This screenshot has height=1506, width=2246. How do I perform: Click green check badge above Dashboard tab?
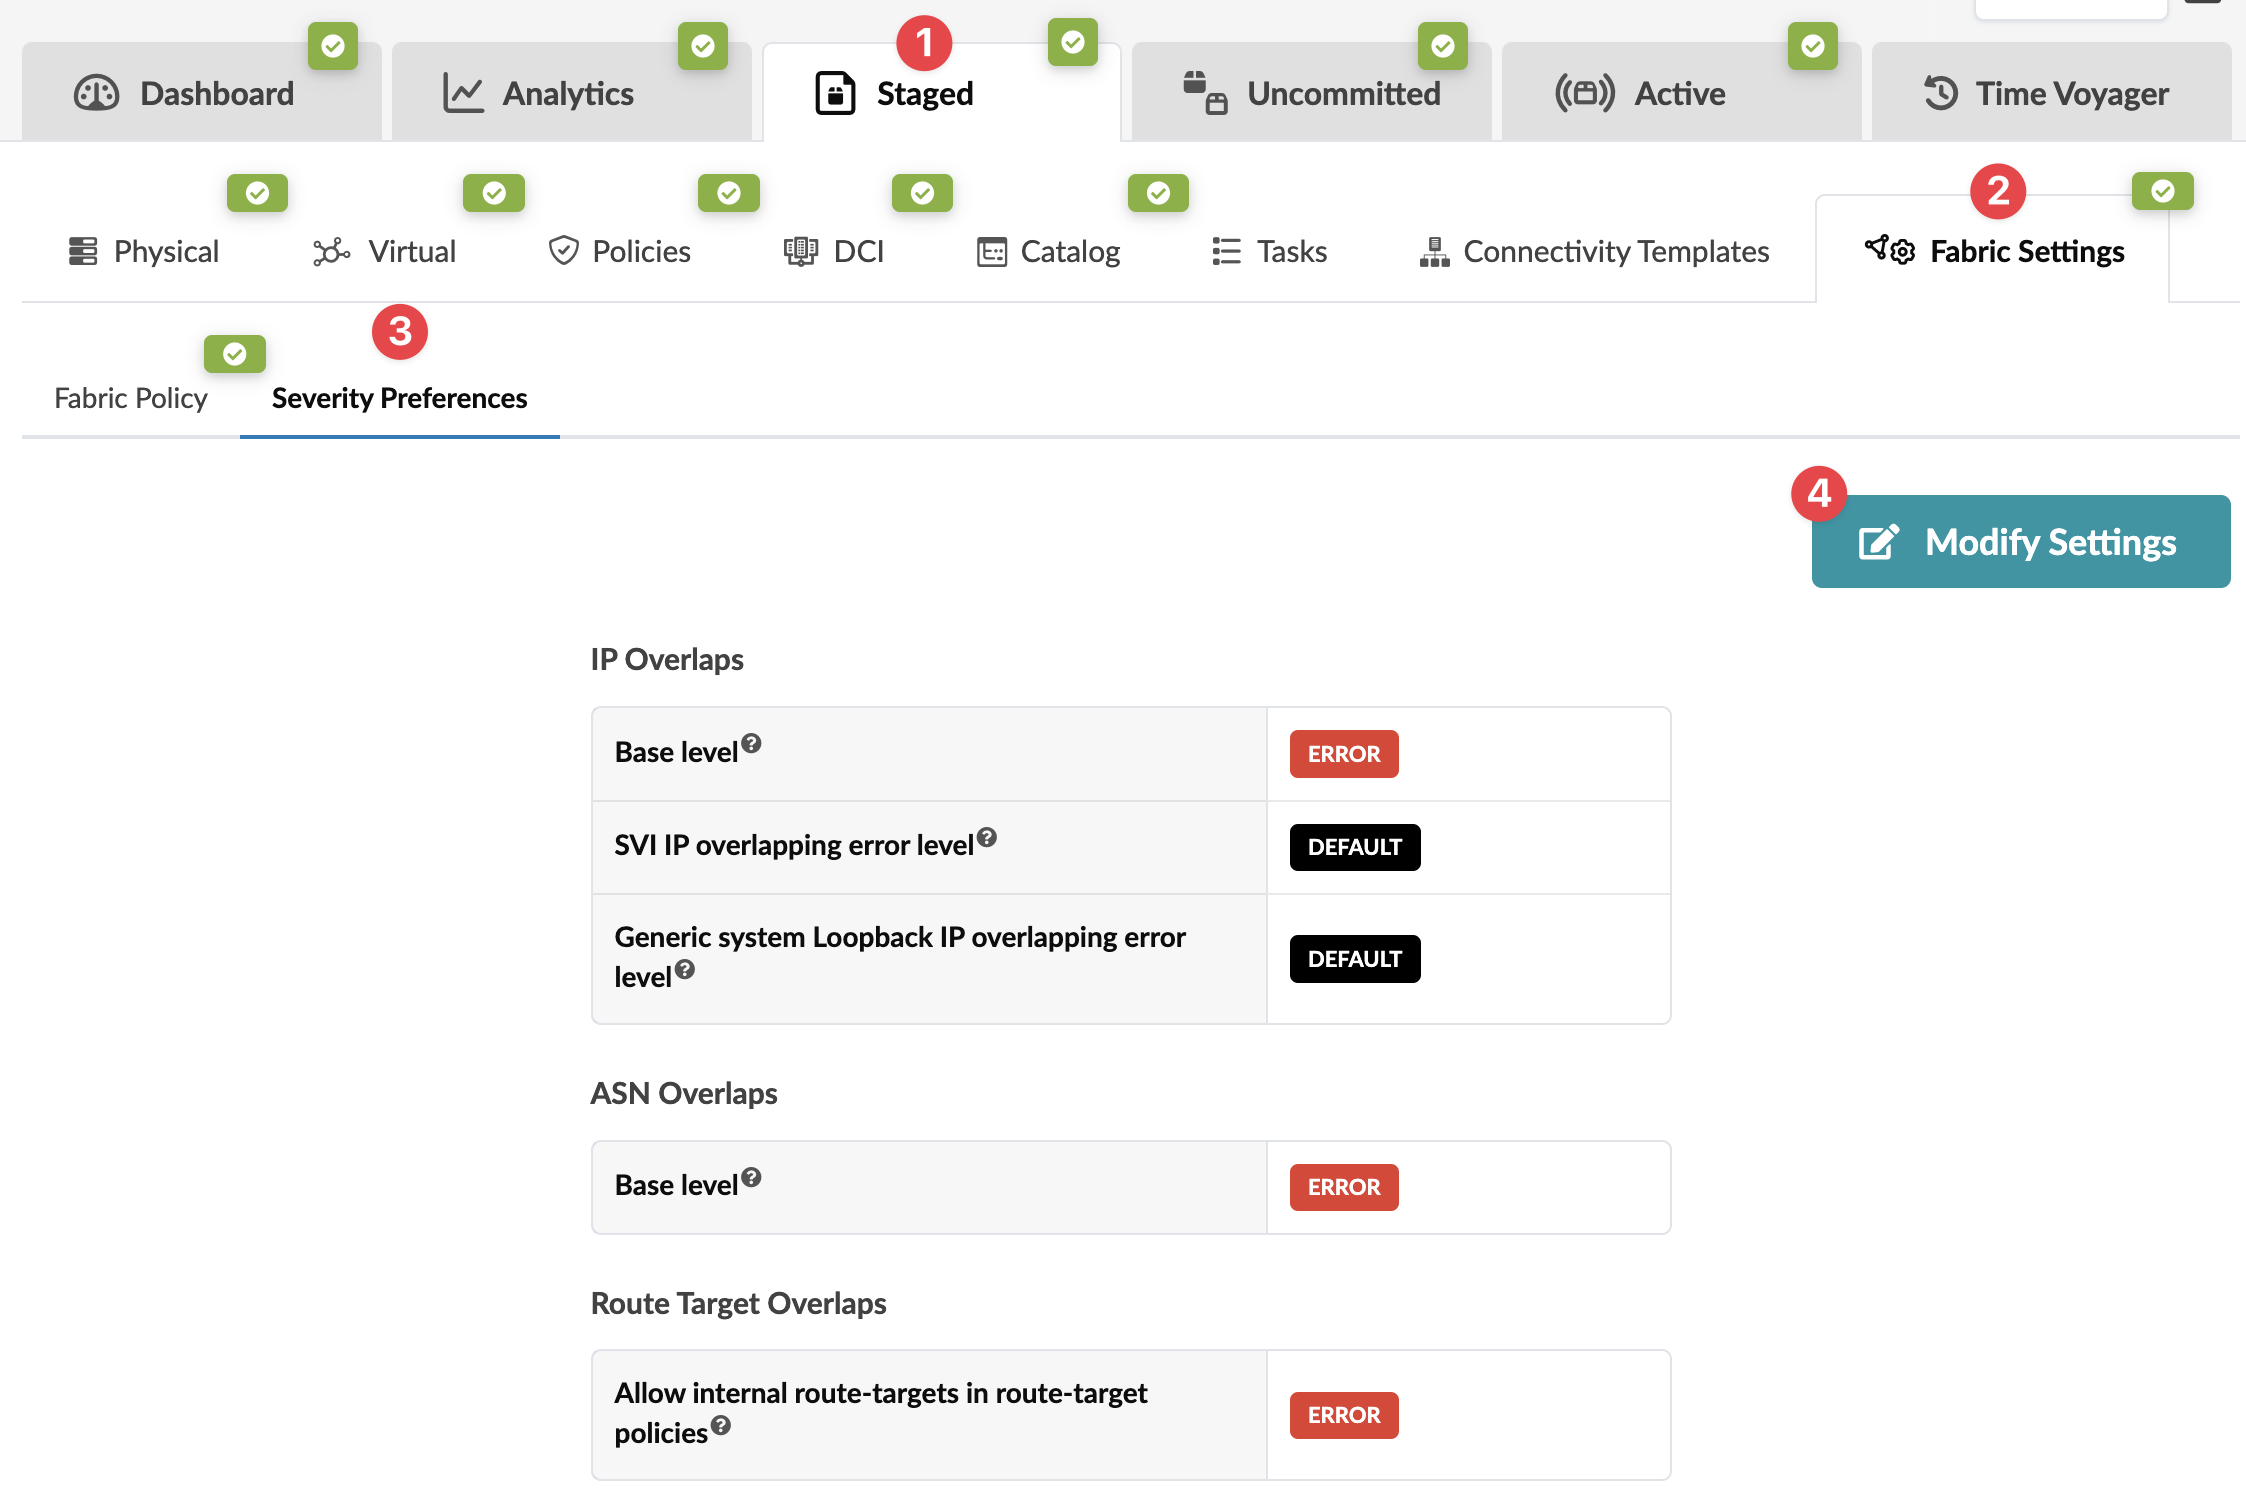(333, 46)
